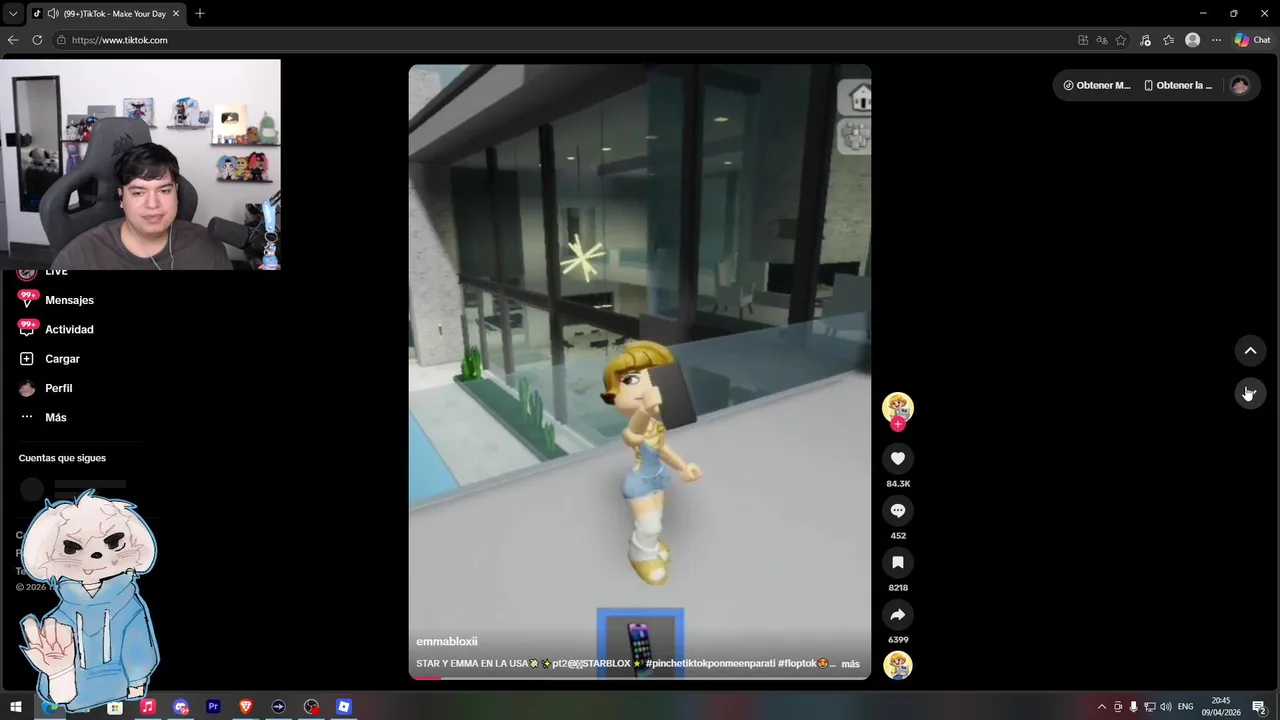Open the profile avatar at top right
The width and height of the screenshot is (1280, 720).
[x=1240, y=85]
